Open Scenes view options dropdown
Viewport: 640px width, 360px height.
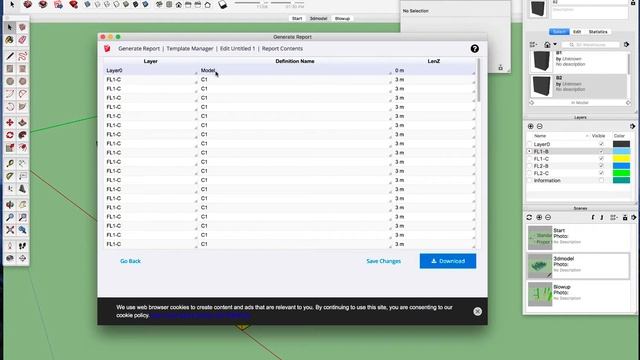point(613,218)
